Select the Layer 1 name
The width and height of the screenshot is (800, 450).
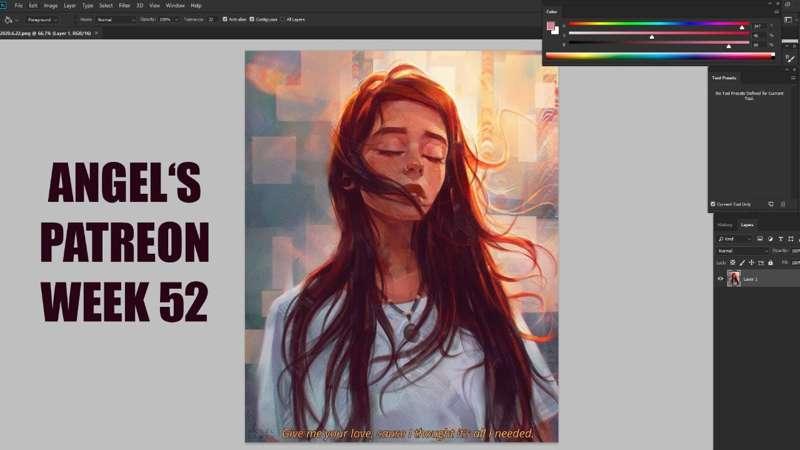point(750,280)
